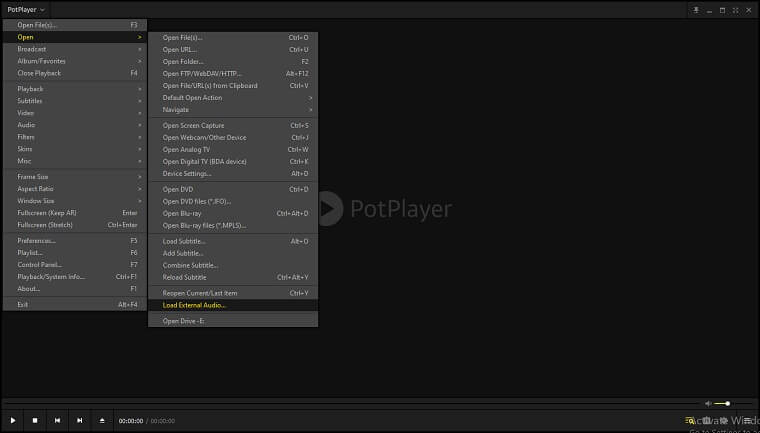
Task: Pin the window always on top
Action: click(696, 10)
